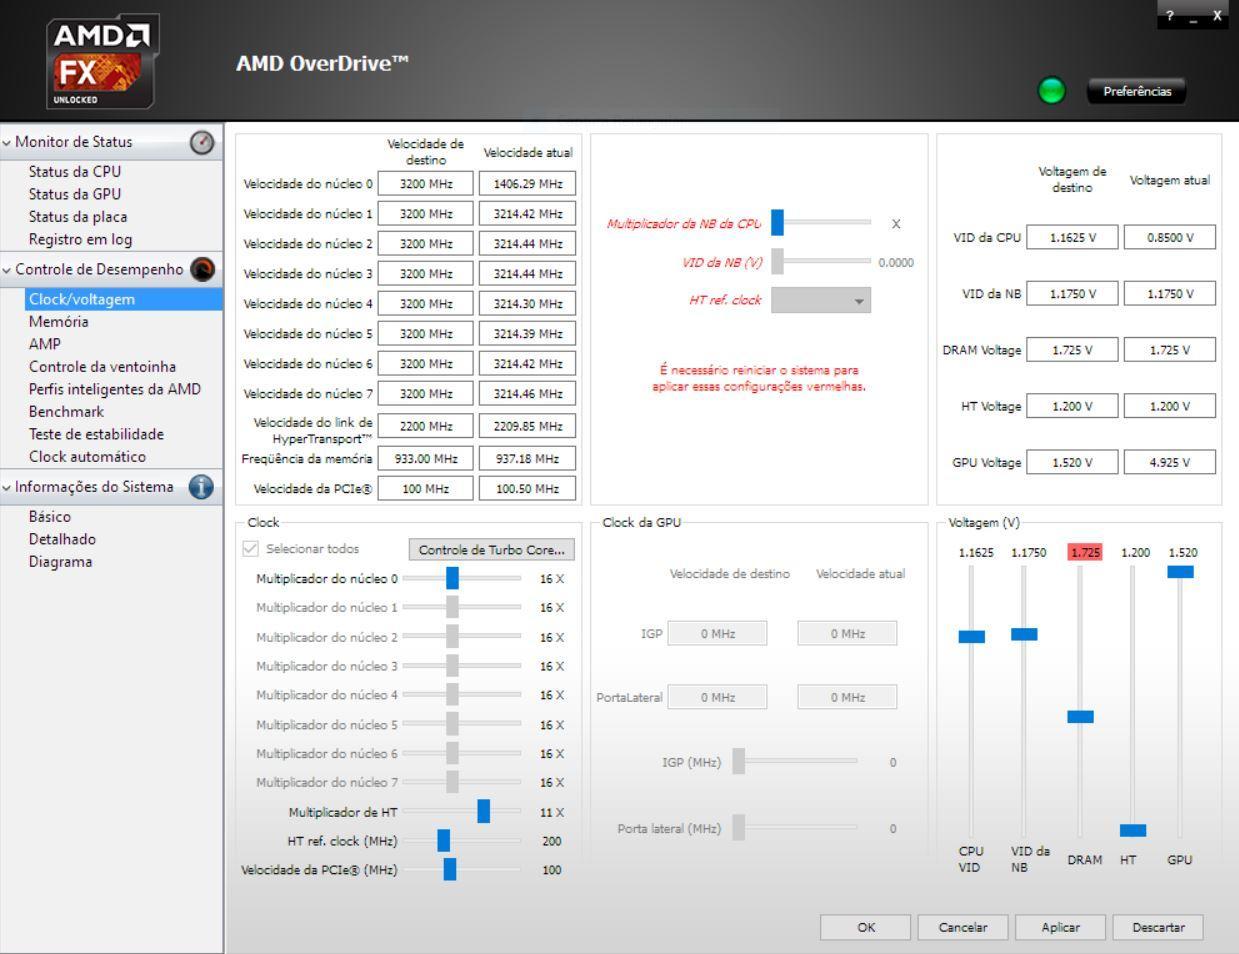Open Registro em log page
The image size is (1239, 954).
[80, 239]
